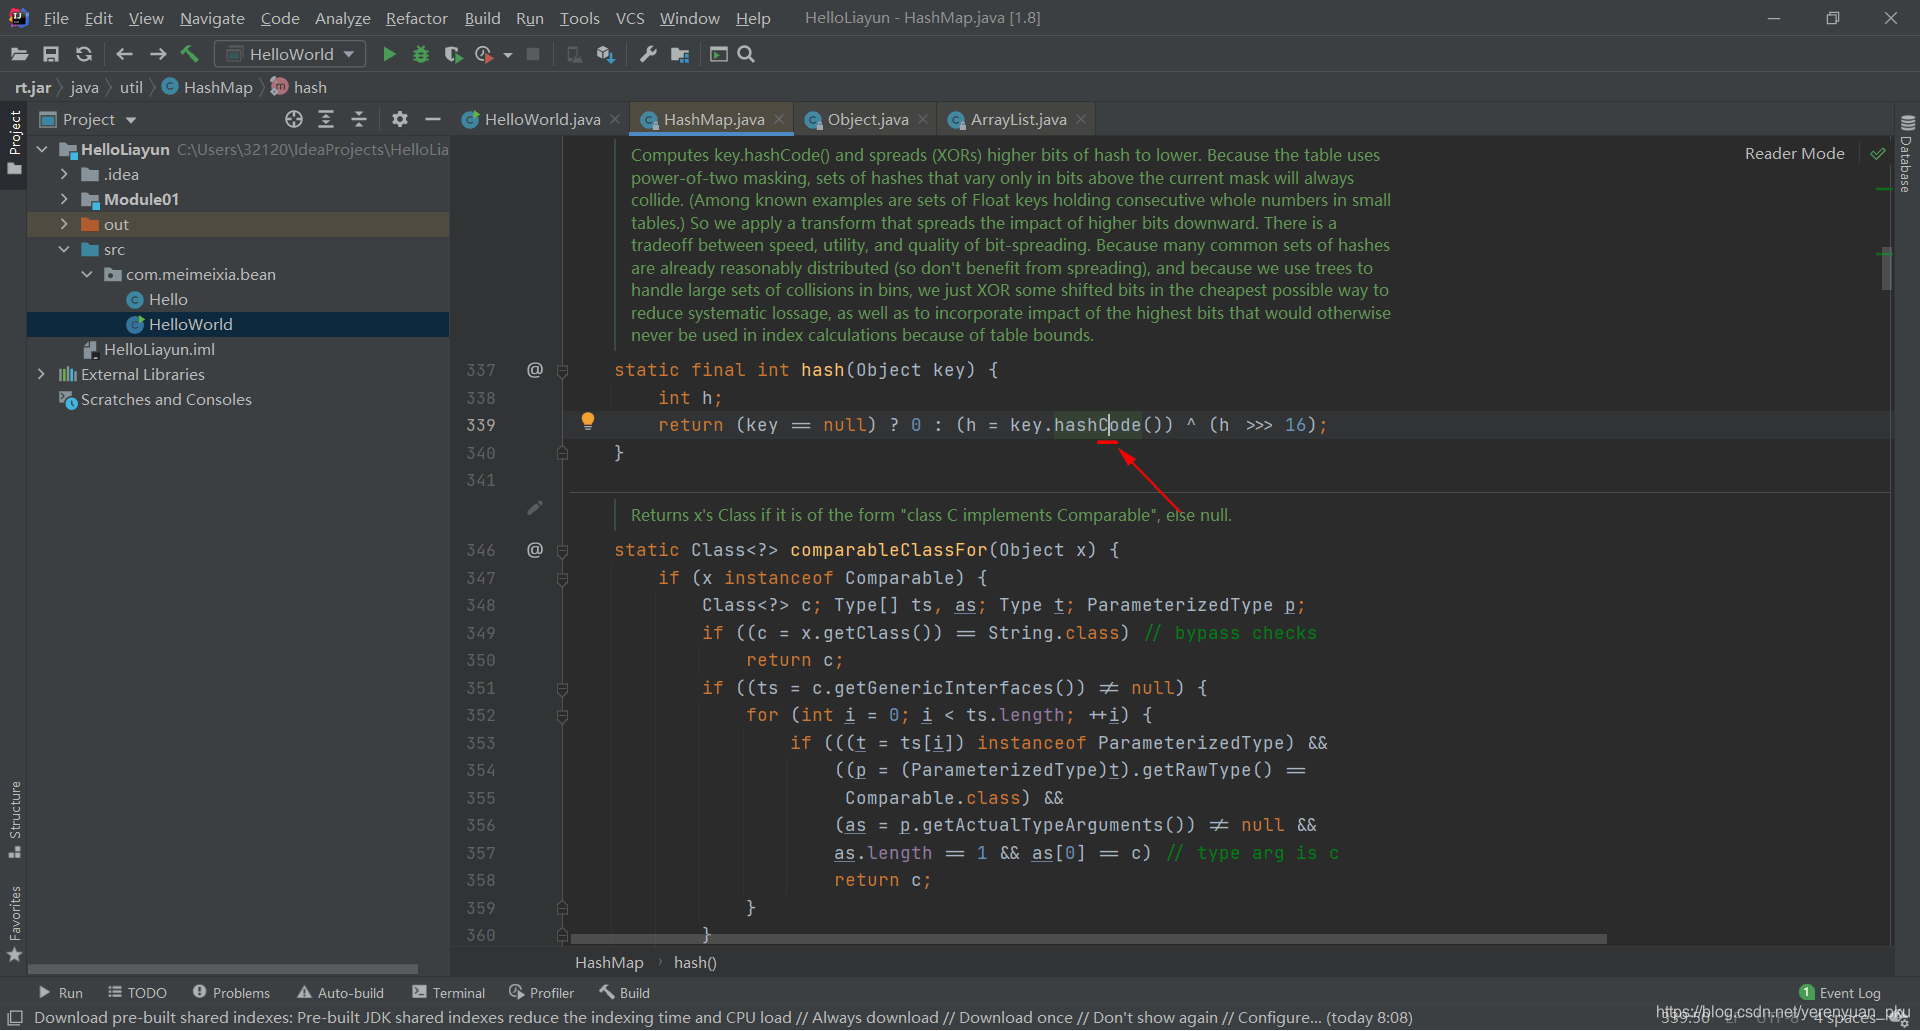Screen dimensions: 1920x1031
Task: Open the Auto-build tool window
Action: (340, 993)
